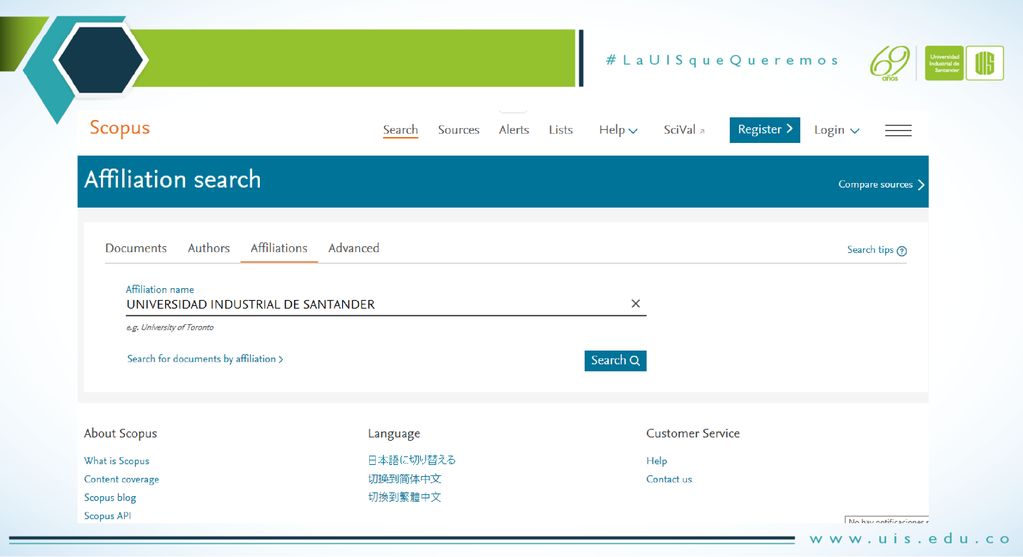1023x557 pixels.
Task: Open the Content coverage link
Action: coord(121,479)
